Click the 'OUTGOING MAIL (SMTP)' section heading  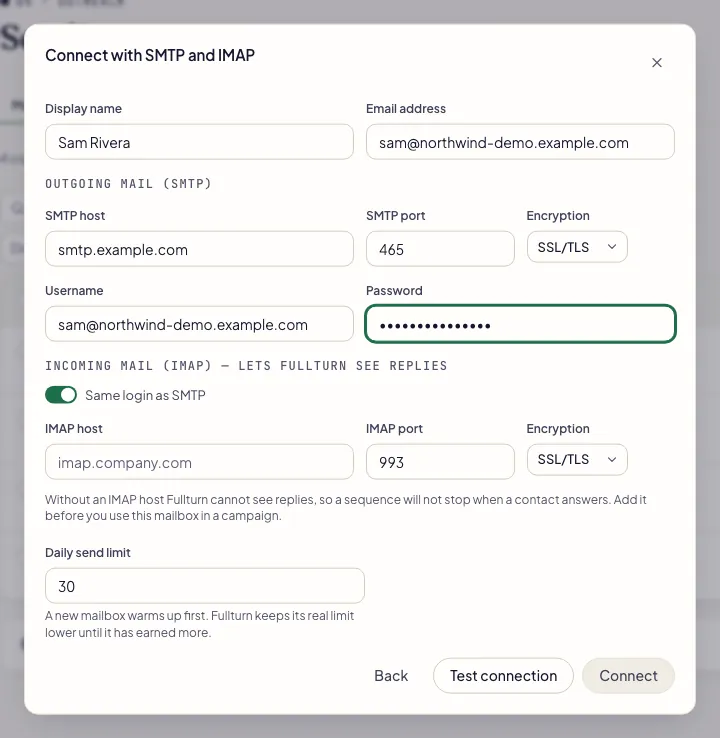[x=128, y=184]
